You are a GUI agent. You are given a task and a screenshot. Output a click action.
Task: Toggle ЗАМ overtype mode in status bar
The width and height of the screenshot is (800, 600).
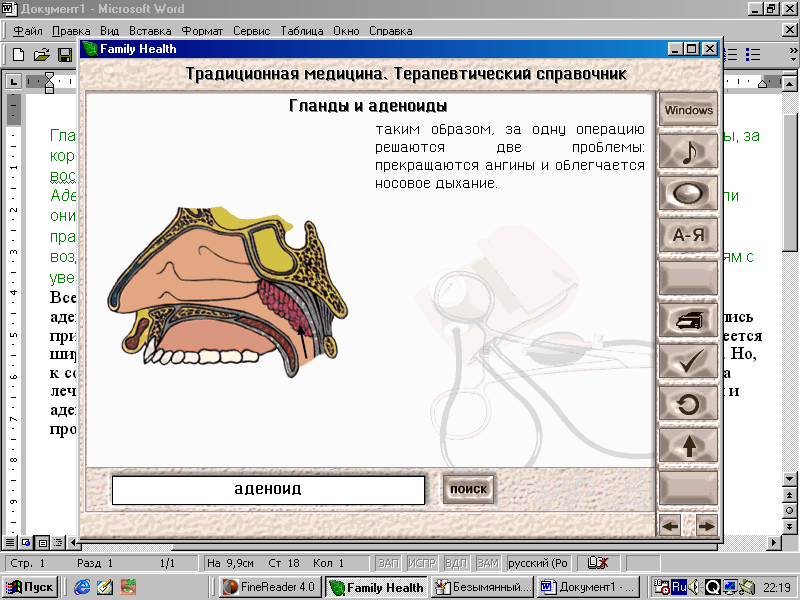coord(488,563)
